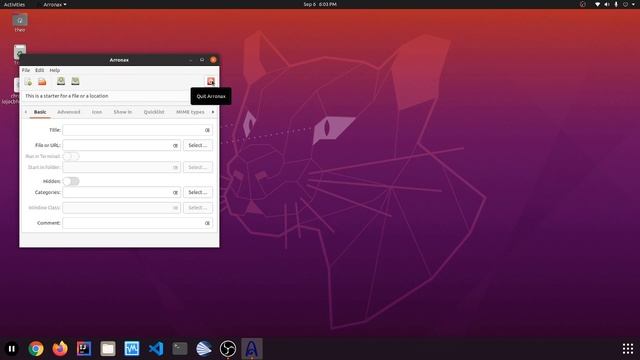Click the Arronax icon in the dock
This screenshot has height=360, width=640.
tap(252, 349)
